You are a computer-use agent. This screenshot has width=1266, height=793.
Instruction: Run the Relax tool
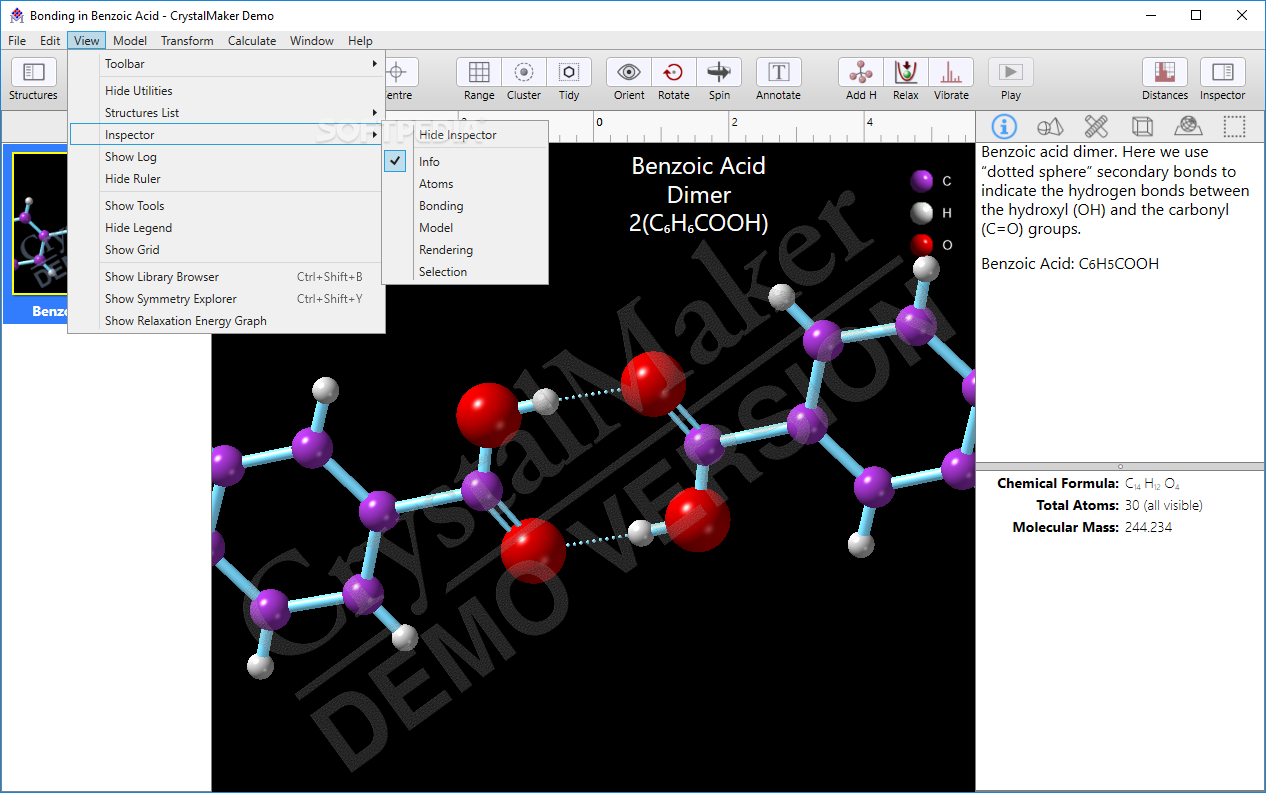(x=906, y=80)
